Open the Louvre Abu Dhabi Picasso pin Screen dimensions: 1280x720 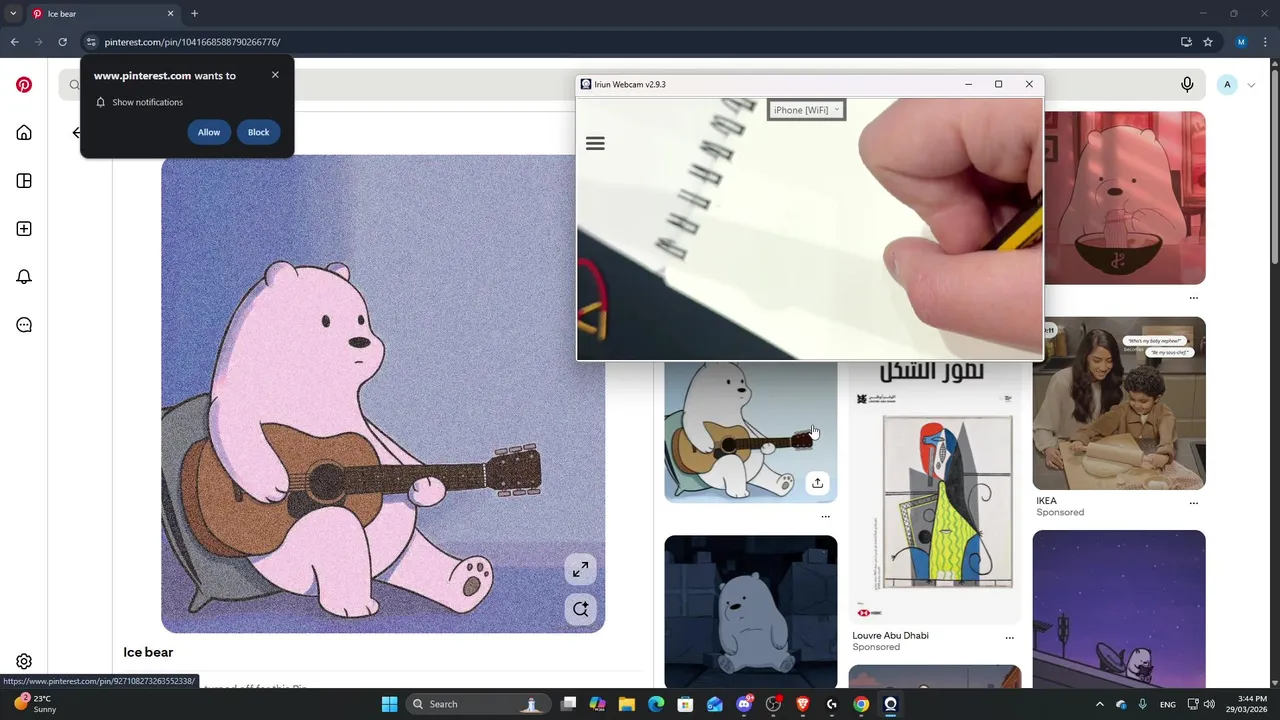pyautogui.click(x=935, y=492)
